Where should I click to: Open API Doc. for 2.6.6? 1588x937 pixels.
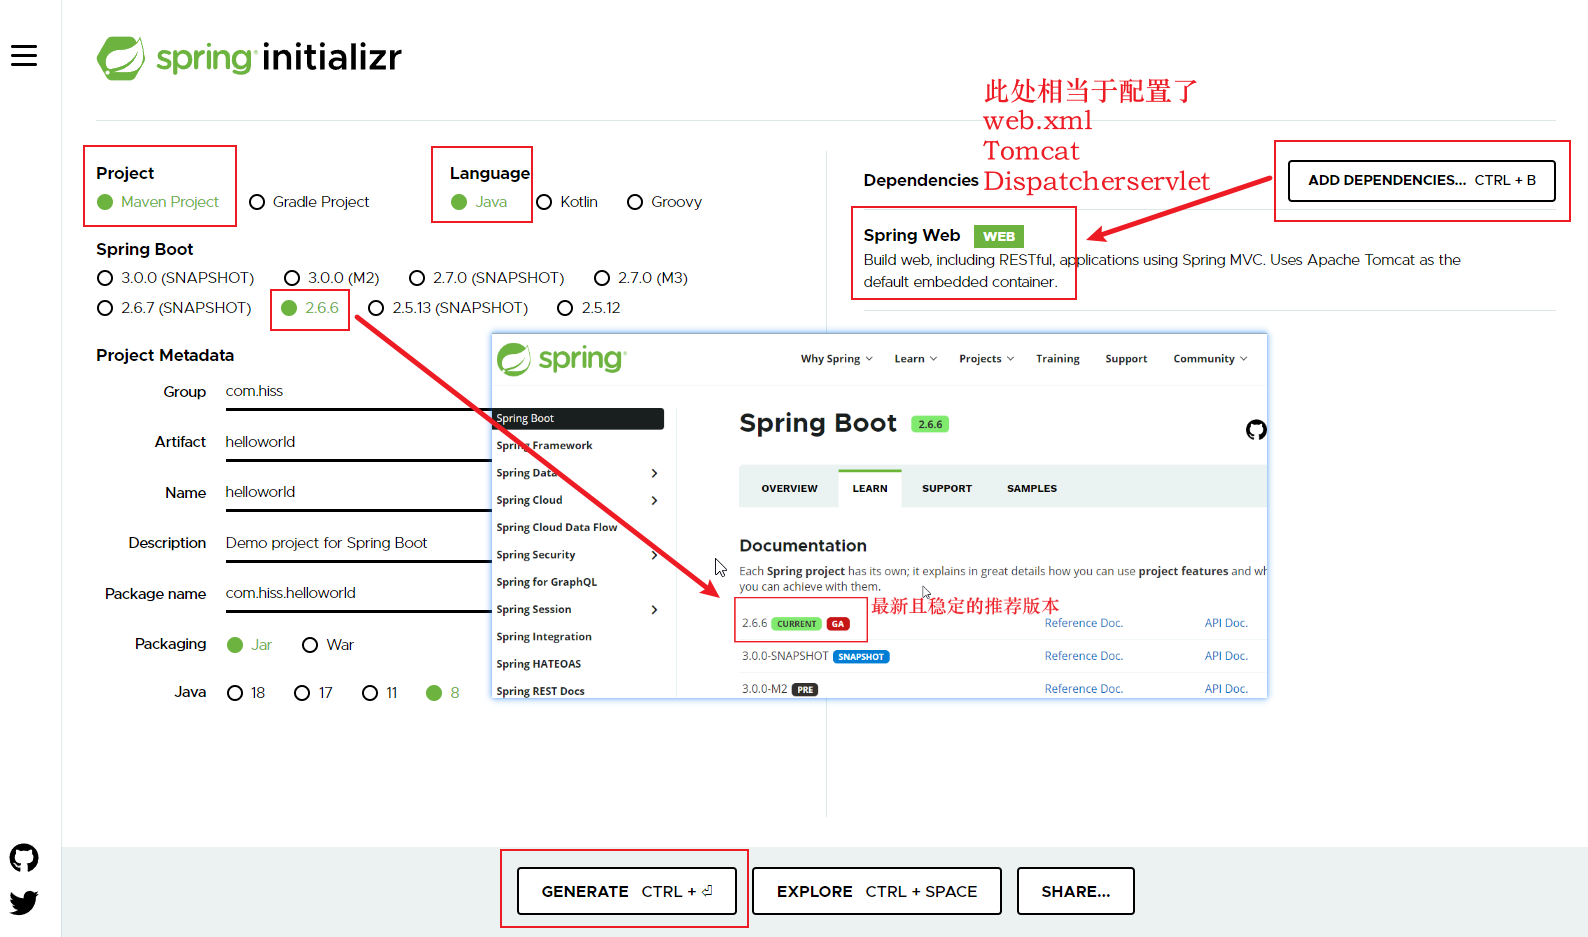[x=1226, y=623]
